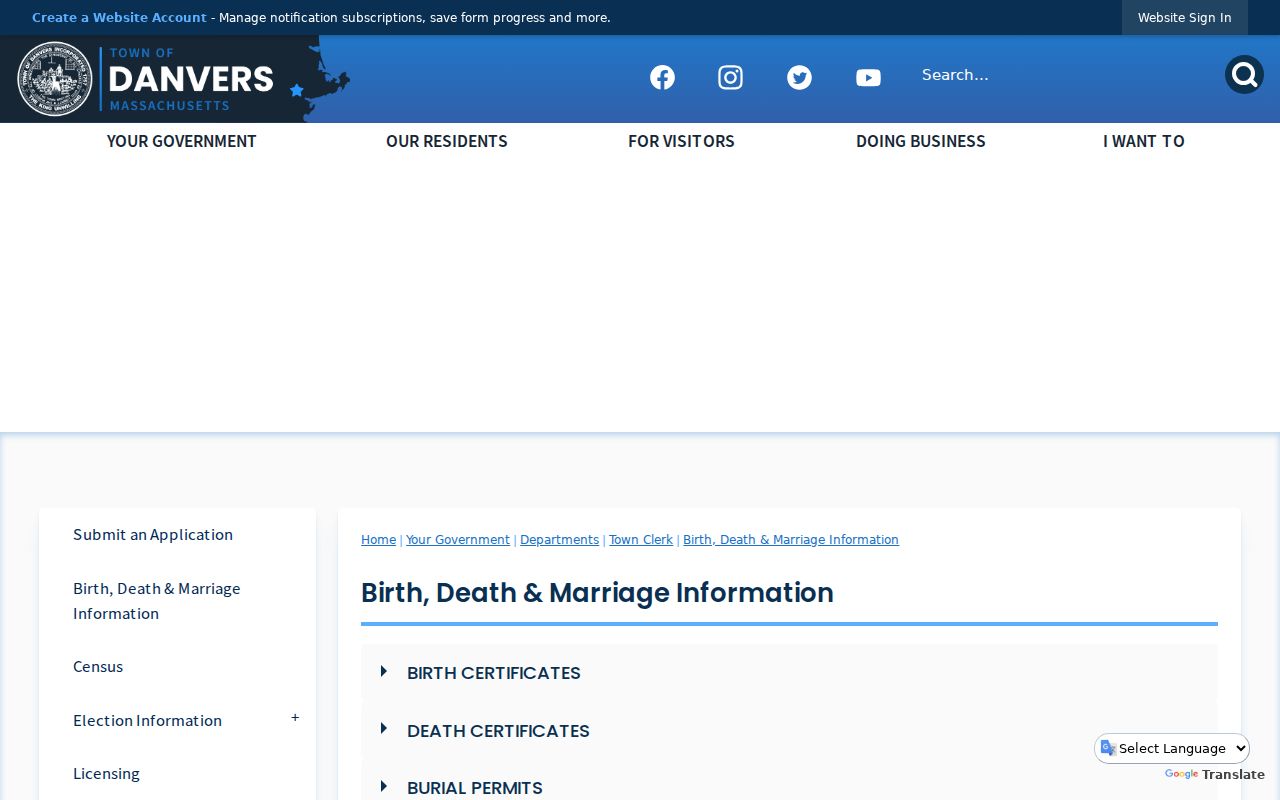Screen dimensions: 1280x800
Task: Open the Your Government menu
Action: pyautogui.click(x=182, y=141)
